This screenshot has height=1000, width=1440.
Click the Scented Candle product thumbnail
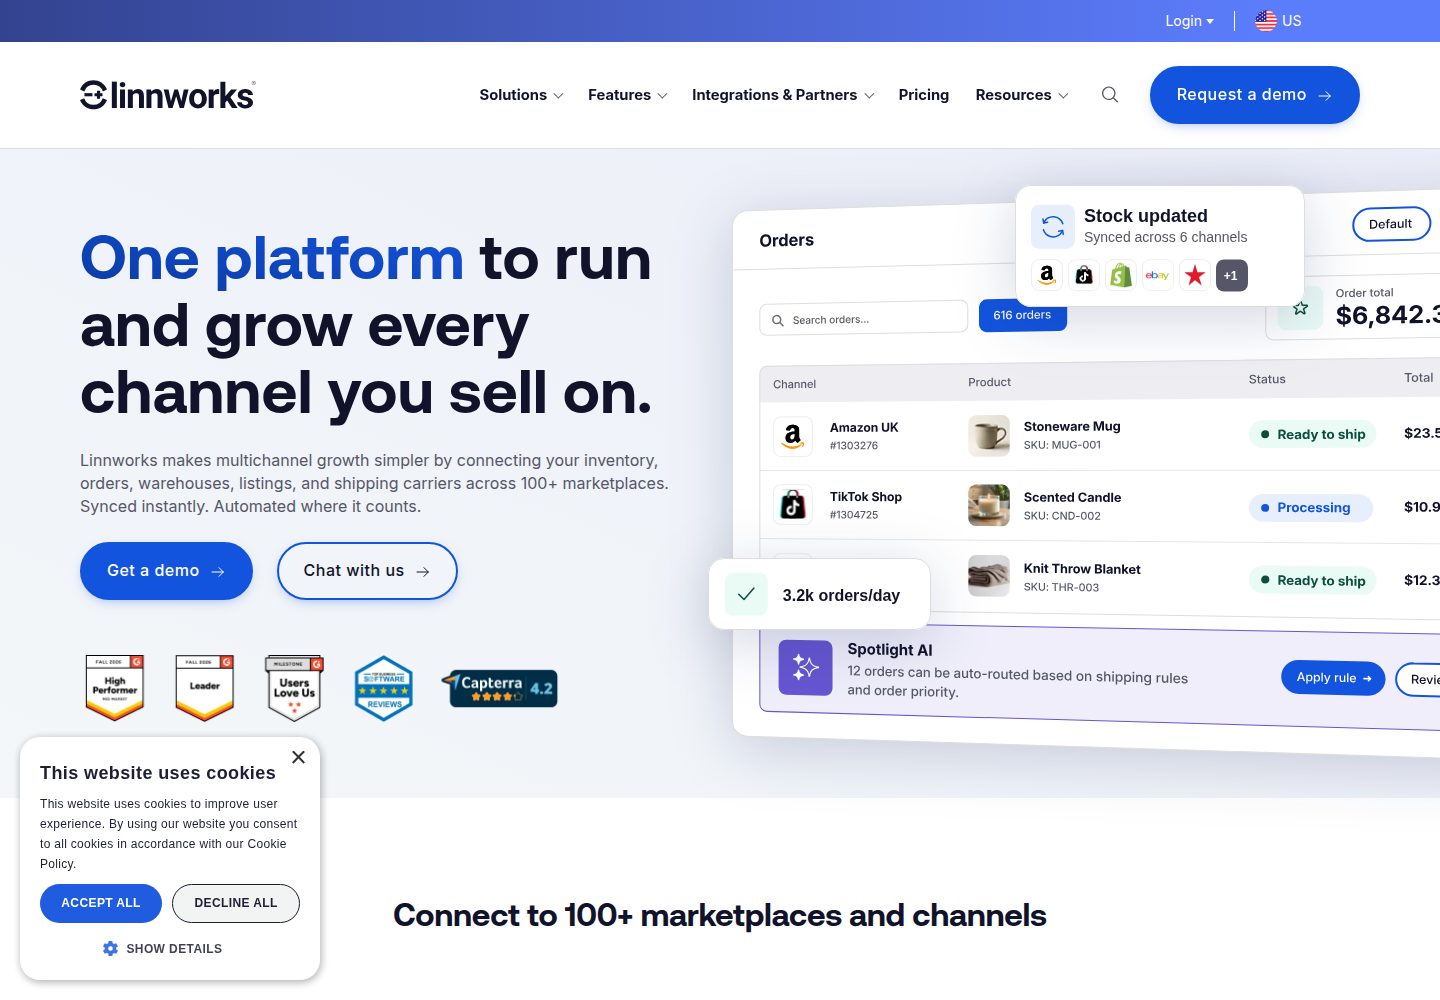(989, 505)
